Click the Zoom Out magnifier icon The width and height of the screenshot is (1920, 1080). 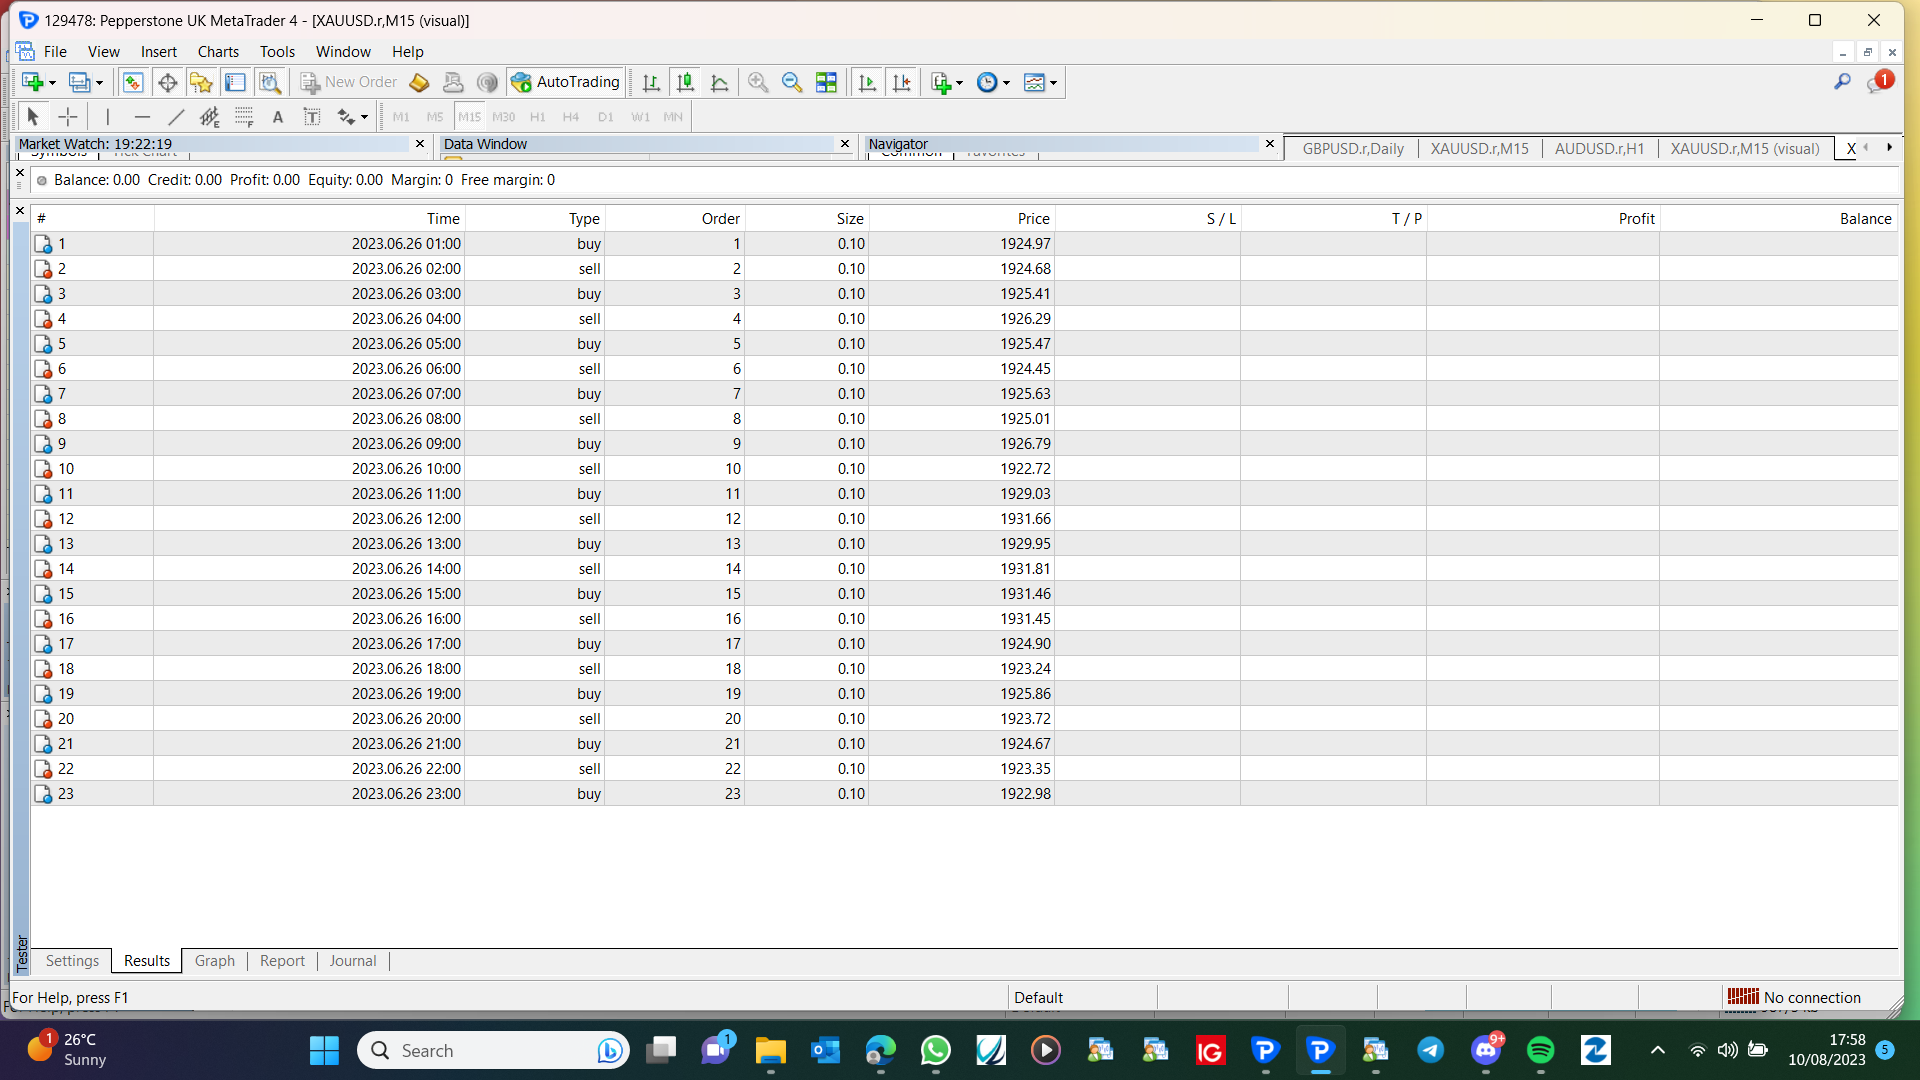coord(792,83)
